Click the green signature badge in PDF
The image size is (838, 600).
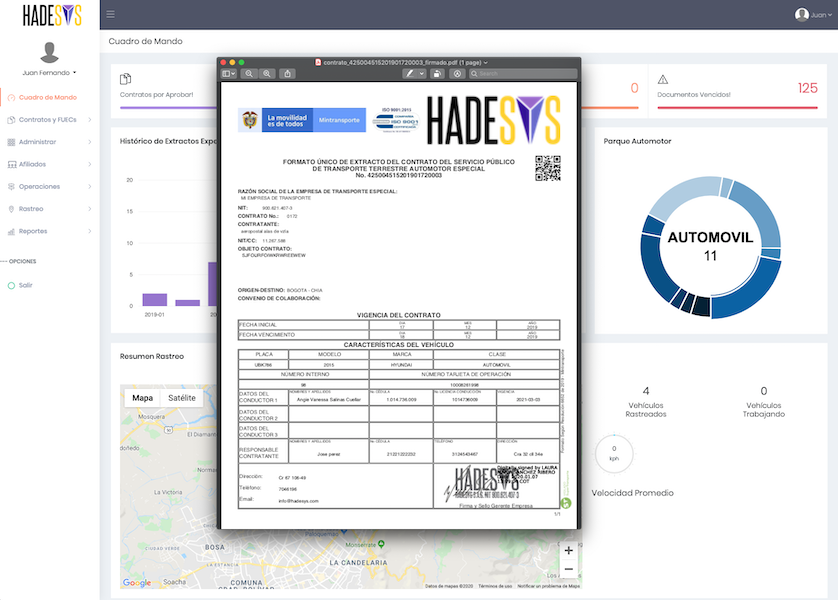point(566,503)
